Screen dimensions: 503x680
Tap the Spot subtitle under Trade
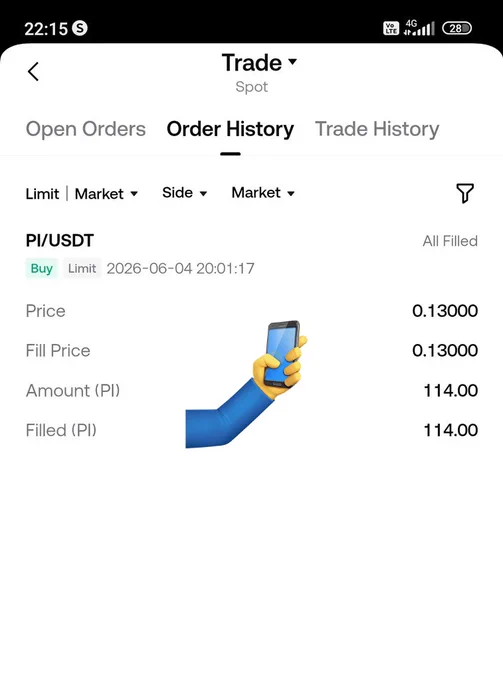252,87
